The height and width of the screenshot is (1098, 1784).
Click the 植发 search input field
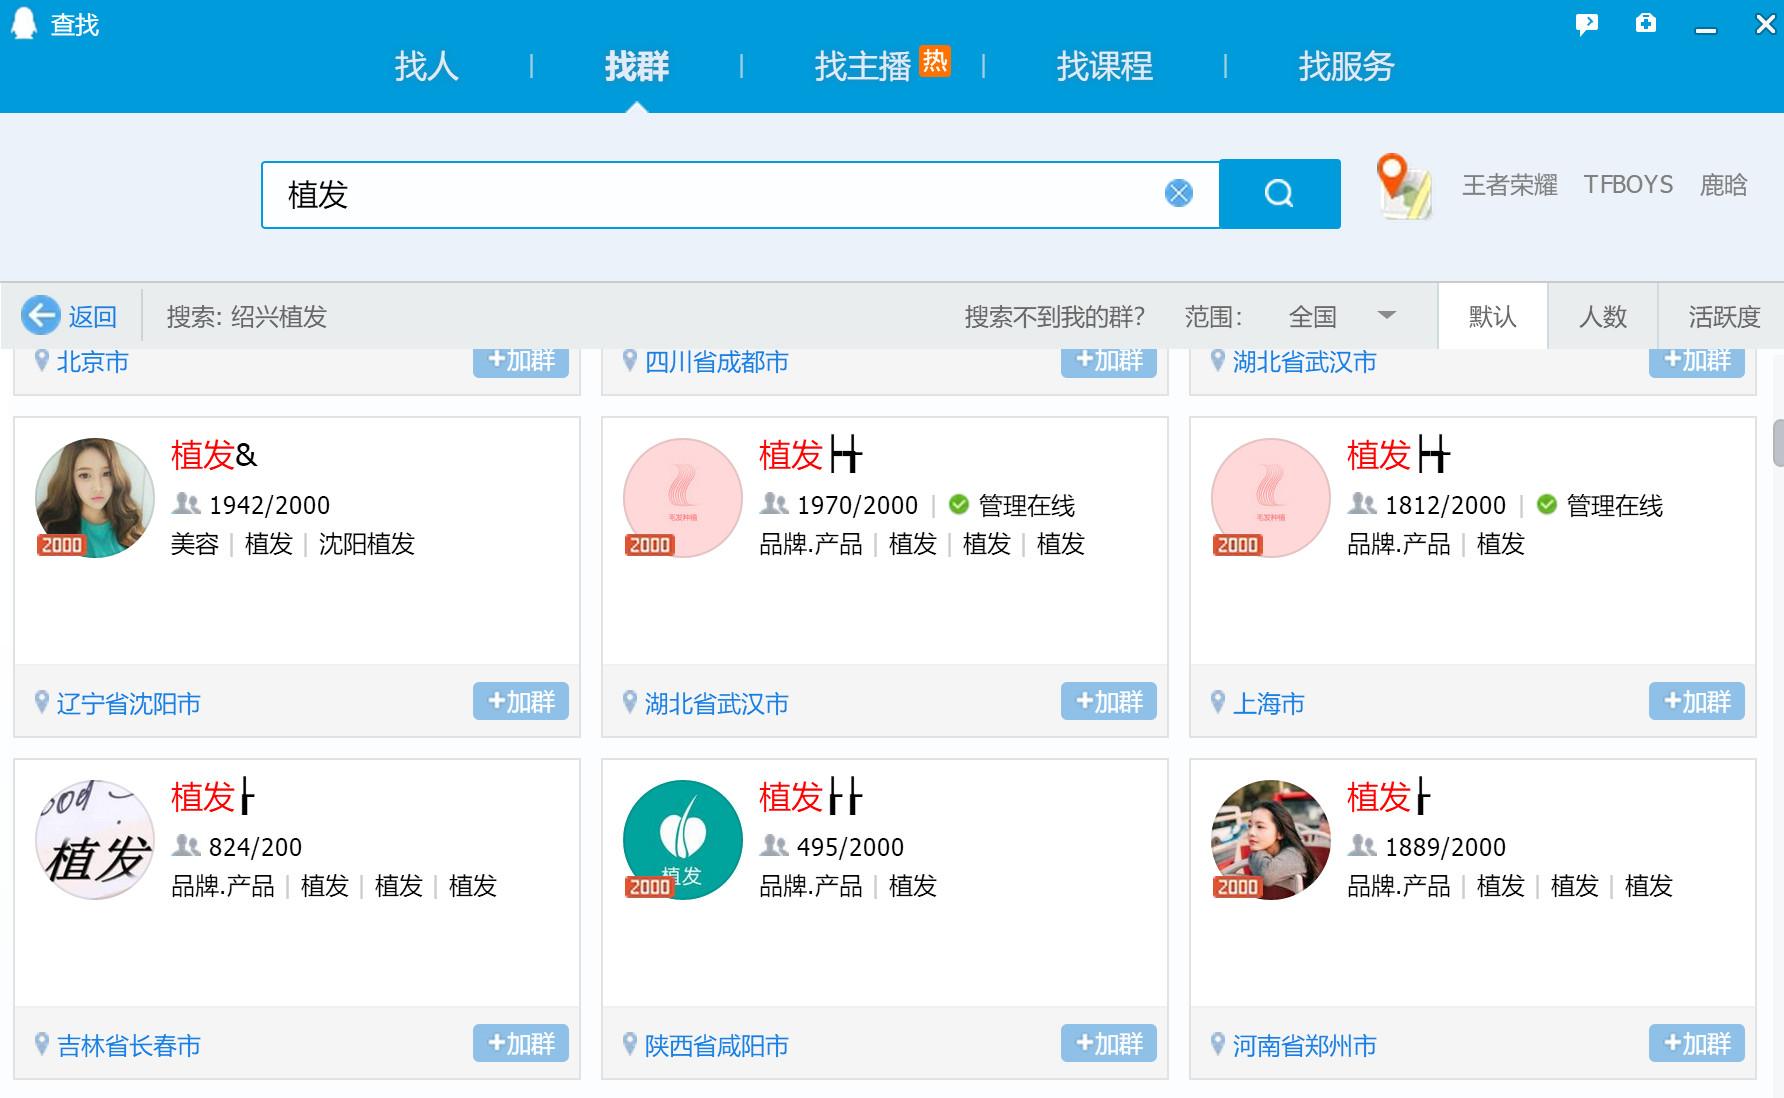(x=700, y=194)
